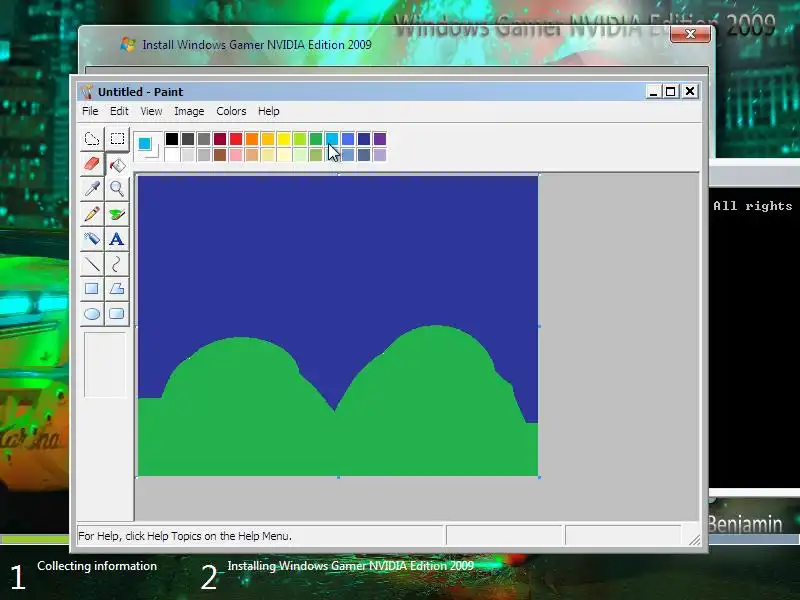Select the lavender swatch in bottom row
This screenshot has width=800, height=600.
380,155
